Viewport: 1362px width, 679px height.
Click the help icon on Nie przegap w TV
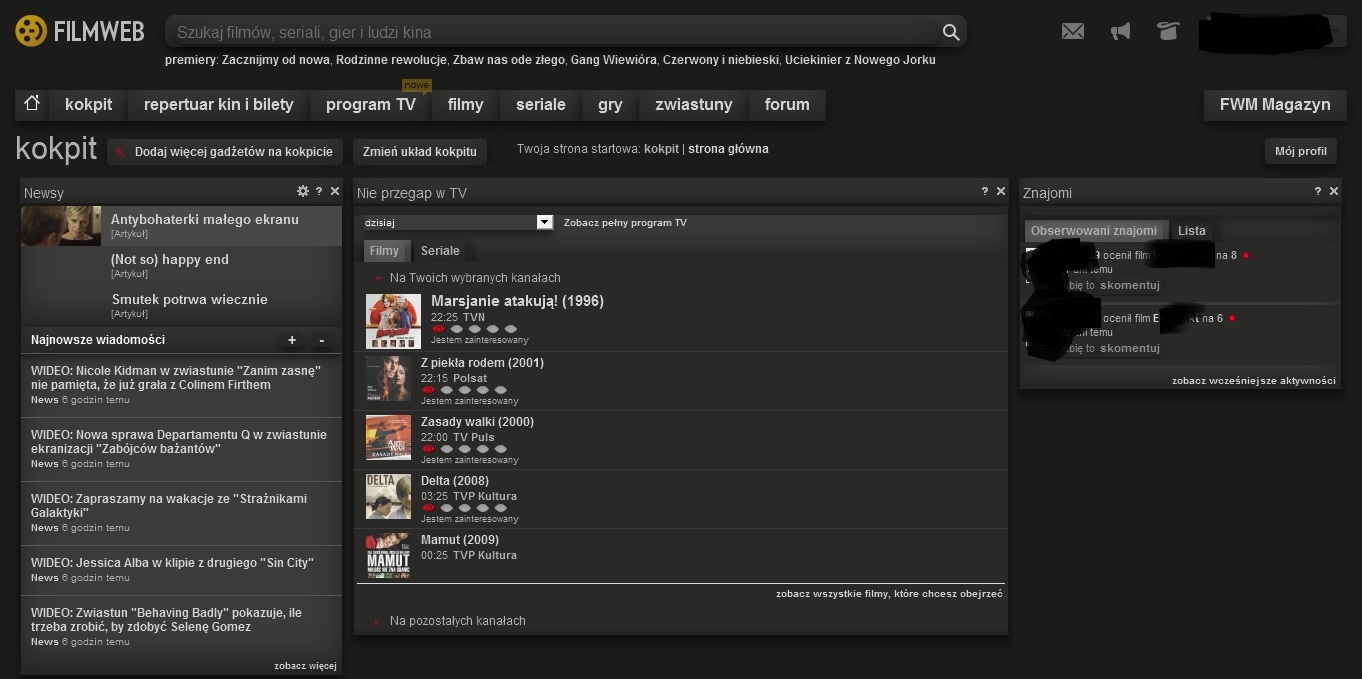click(x=984, y=192)
